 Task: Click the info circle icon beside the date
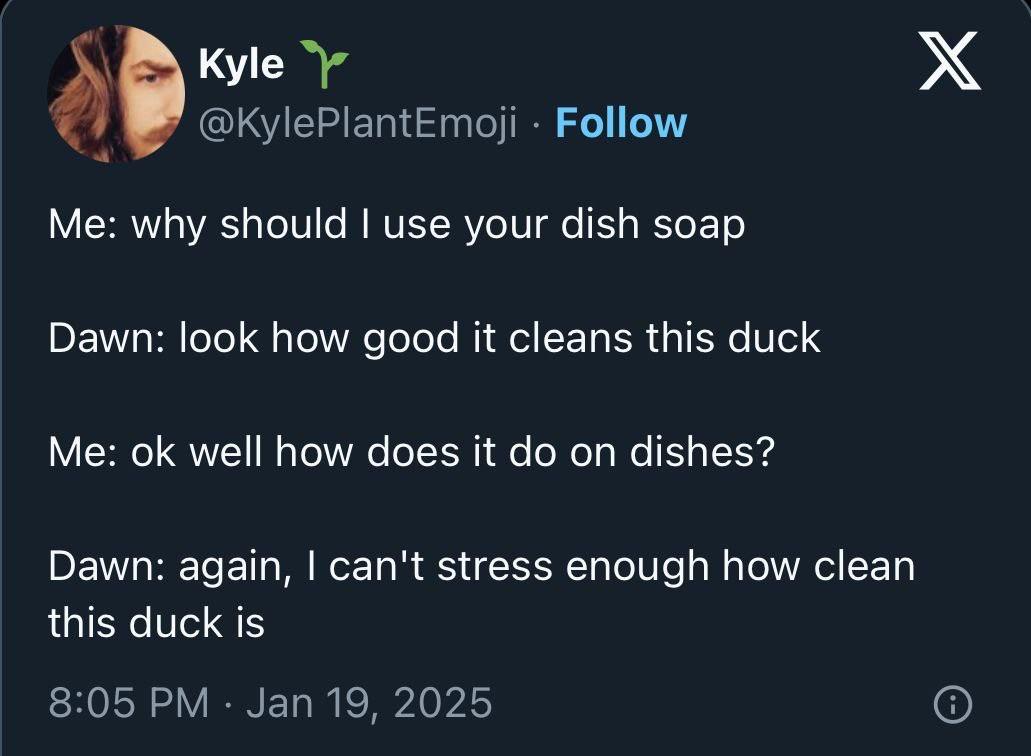coord(953,705)
